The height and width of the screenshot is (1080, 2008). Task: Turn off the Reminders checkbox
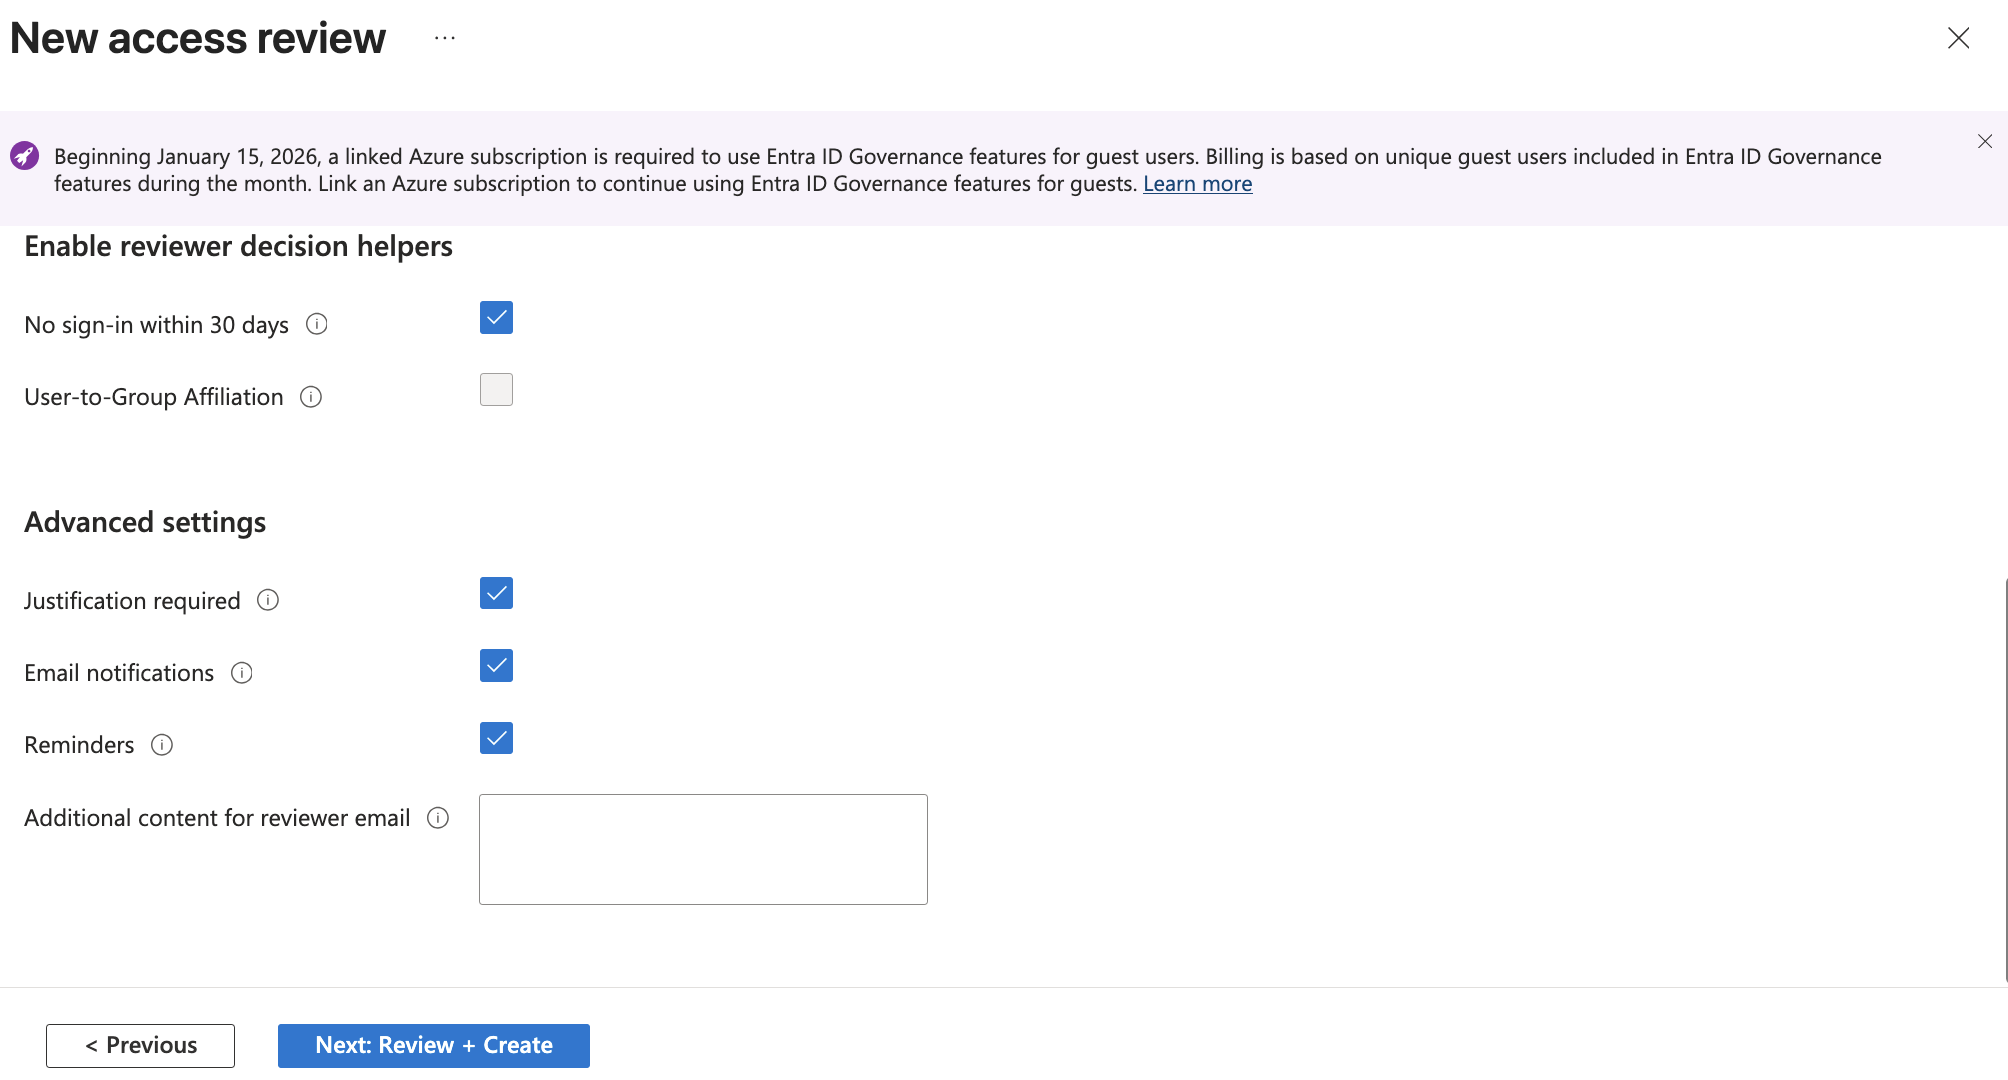(x=496, y=738)
